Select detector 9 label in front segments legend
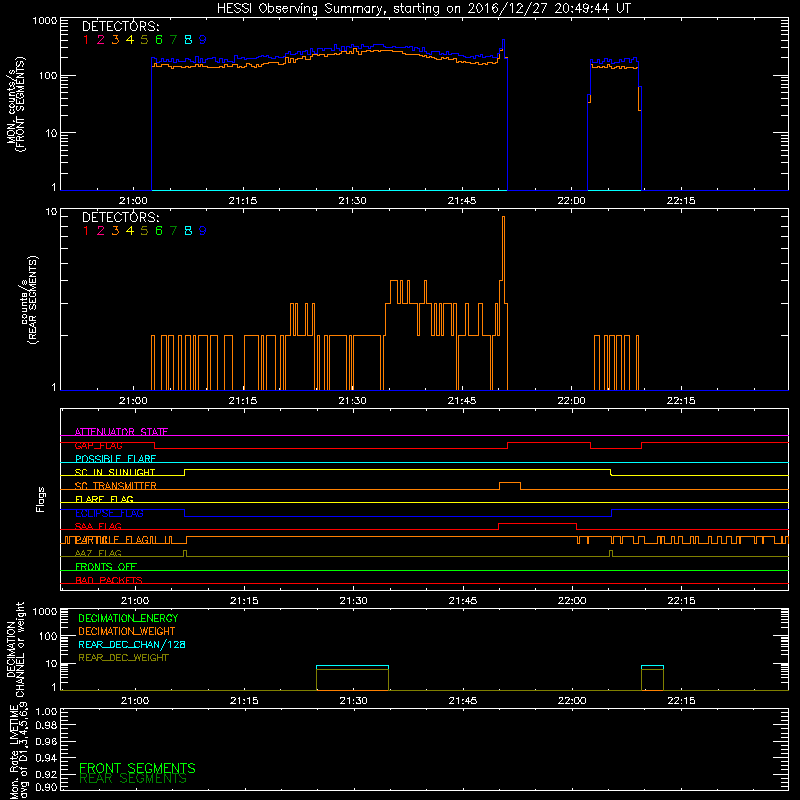The height and width of the screenshot is (800, 800). click(203, 40)
